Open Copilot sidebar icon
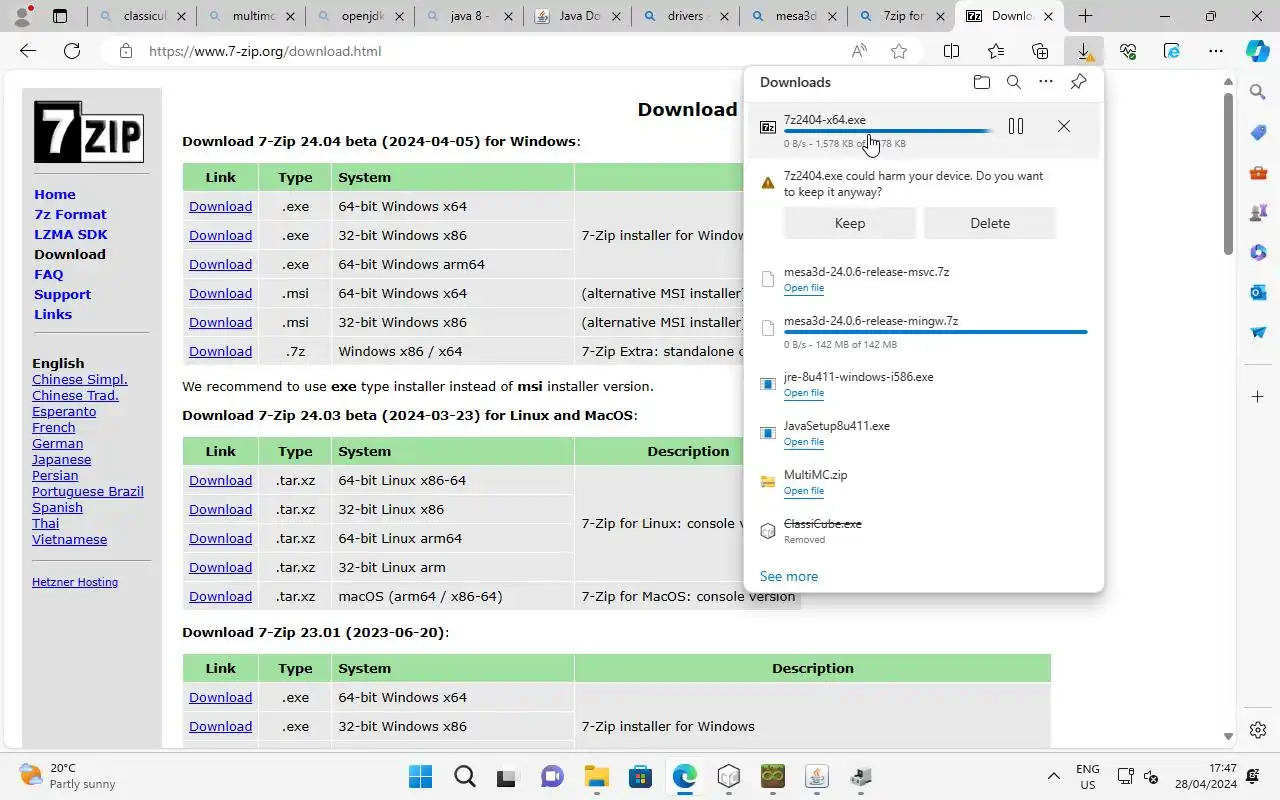The width and height of the screenshot is (1280, 800). tap(1258, 51)
